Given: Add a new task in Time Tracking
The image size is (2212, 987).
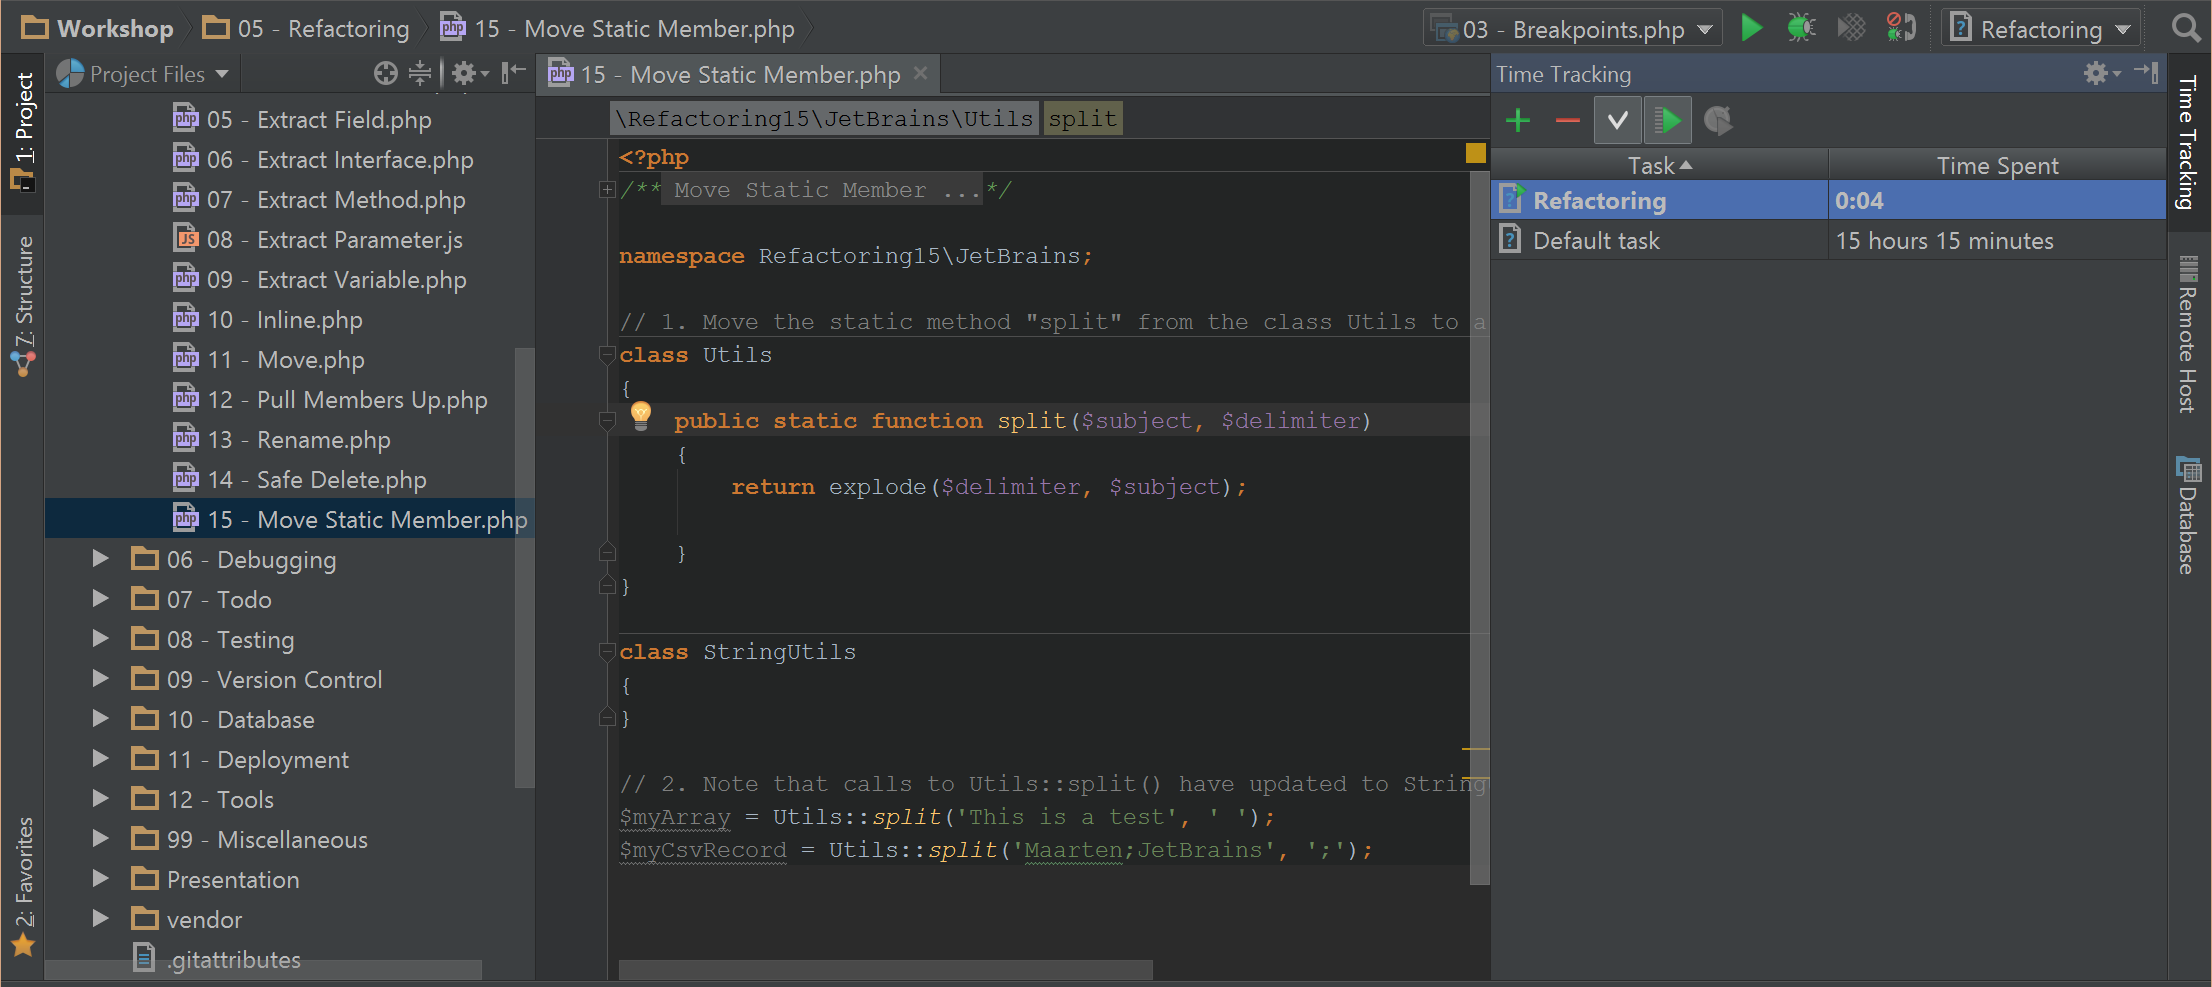Looking at the screenshot, I should 1518,121.
